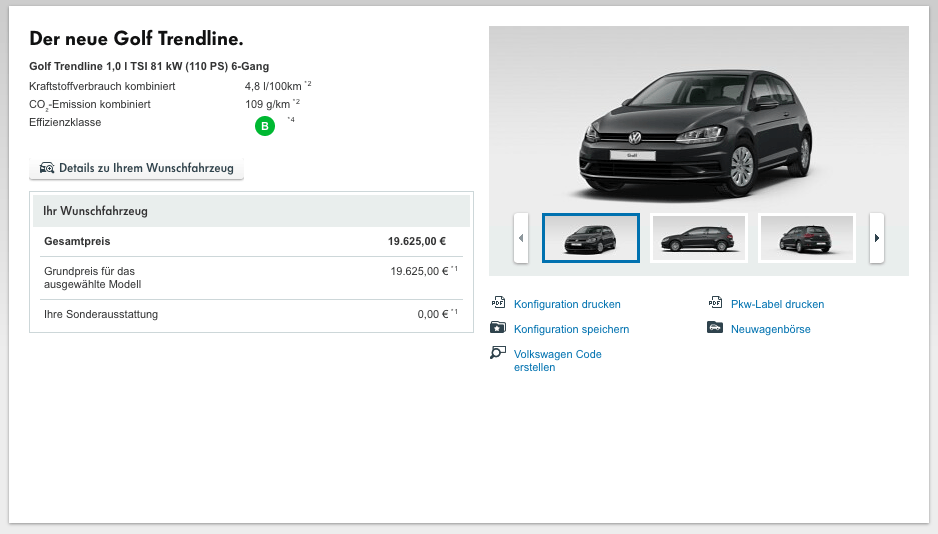938x534 pixels.
Task: Click Ihre Sonderausstattung value 0,00 €
Action: pos(433,315)
